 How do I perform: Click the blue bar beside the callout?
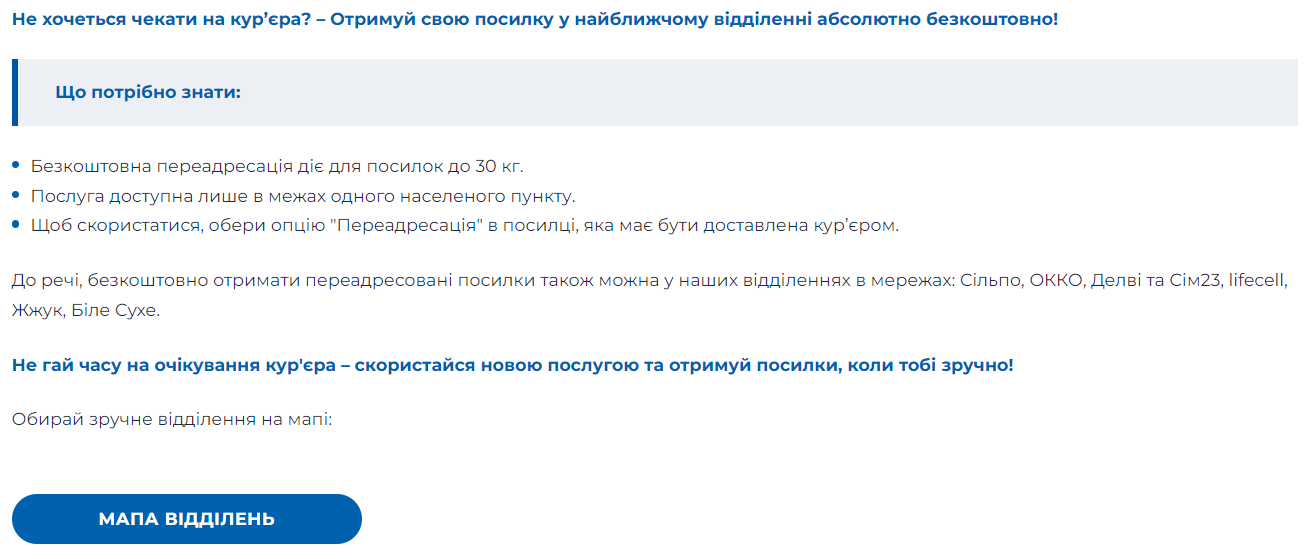(x=15, y=92)
